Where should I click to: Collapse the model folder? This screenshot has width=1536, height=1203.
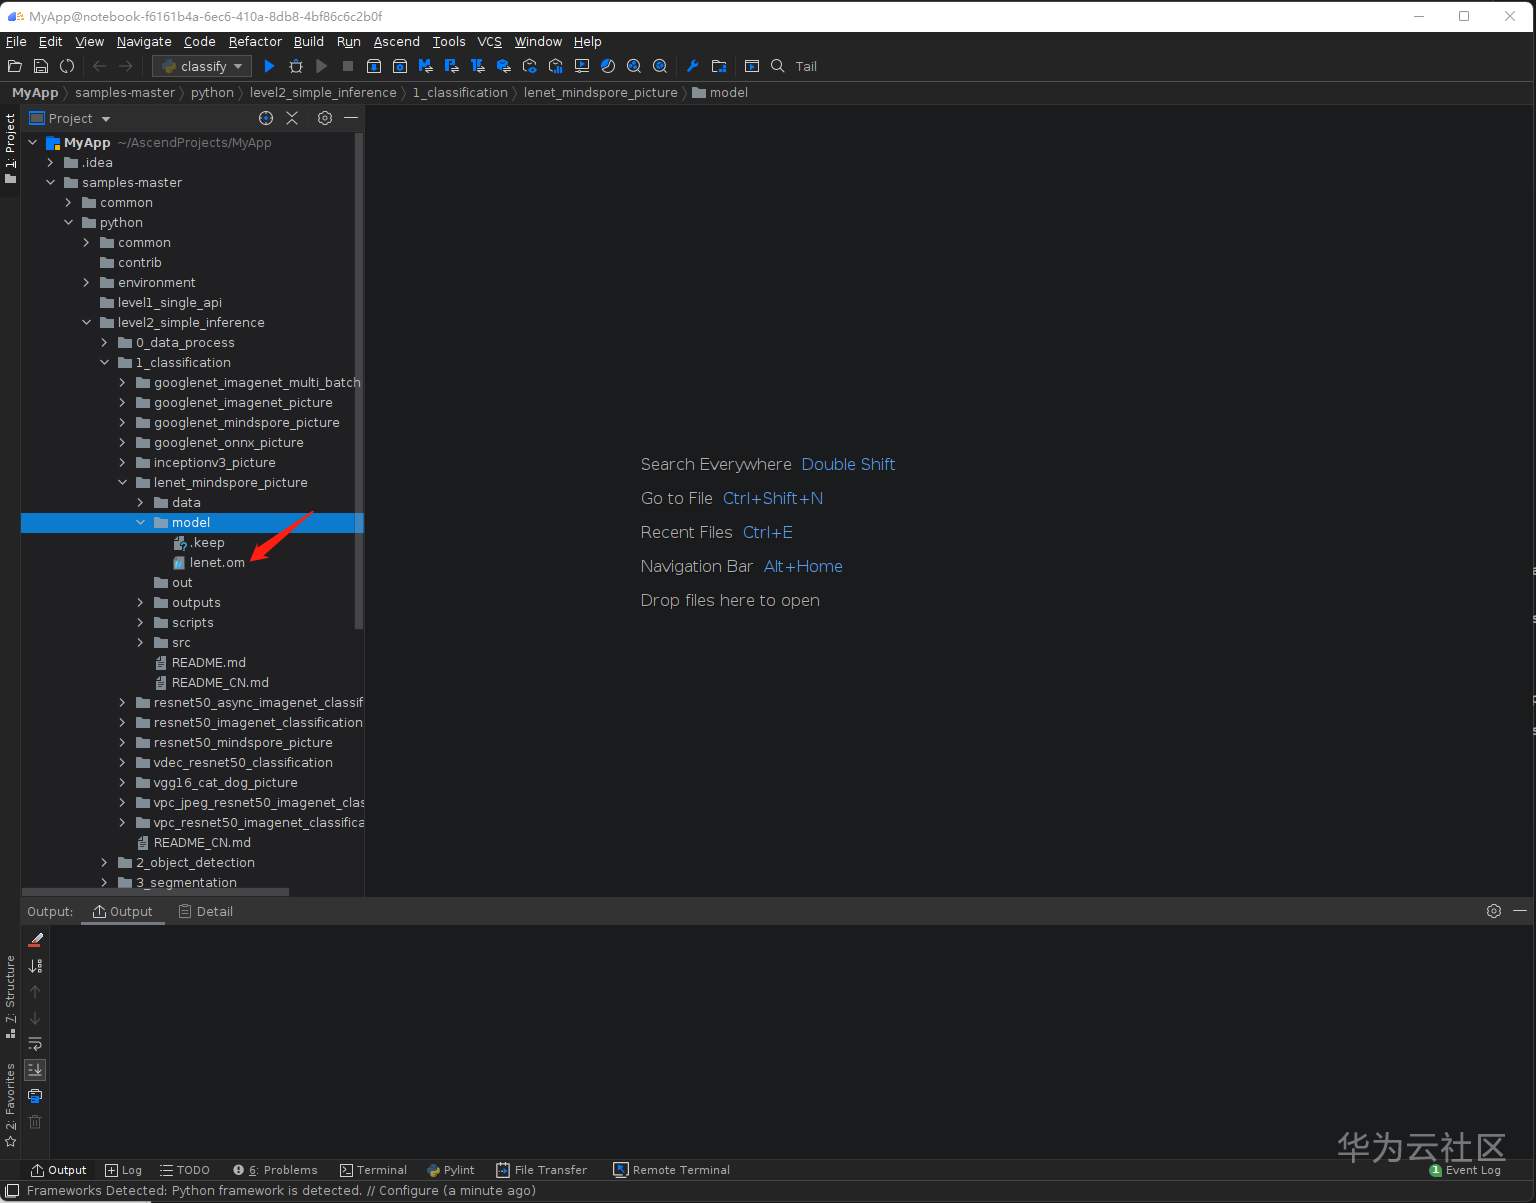pos(141,522)
